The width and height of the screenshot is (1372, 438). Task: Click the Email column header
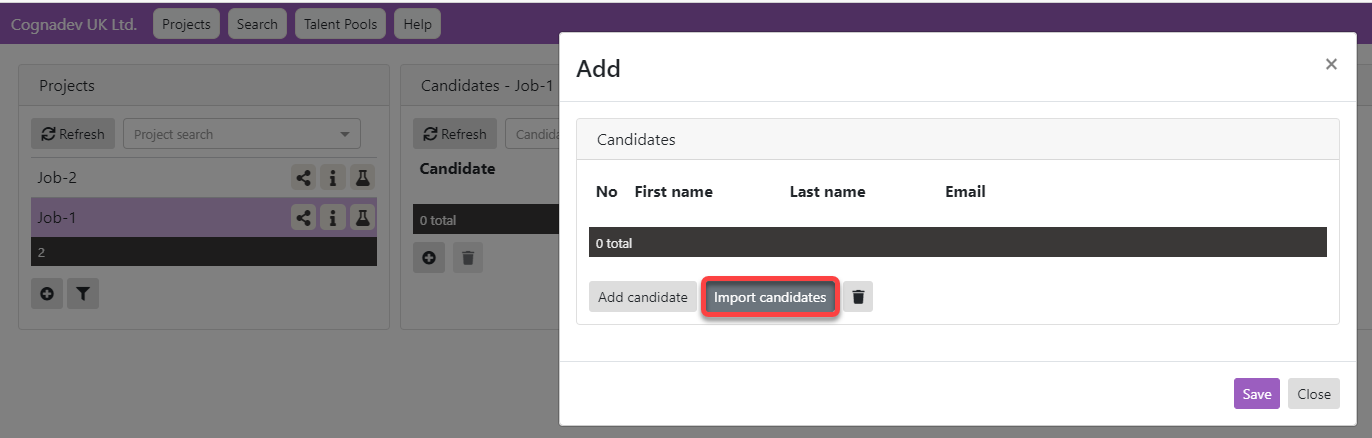965,191
